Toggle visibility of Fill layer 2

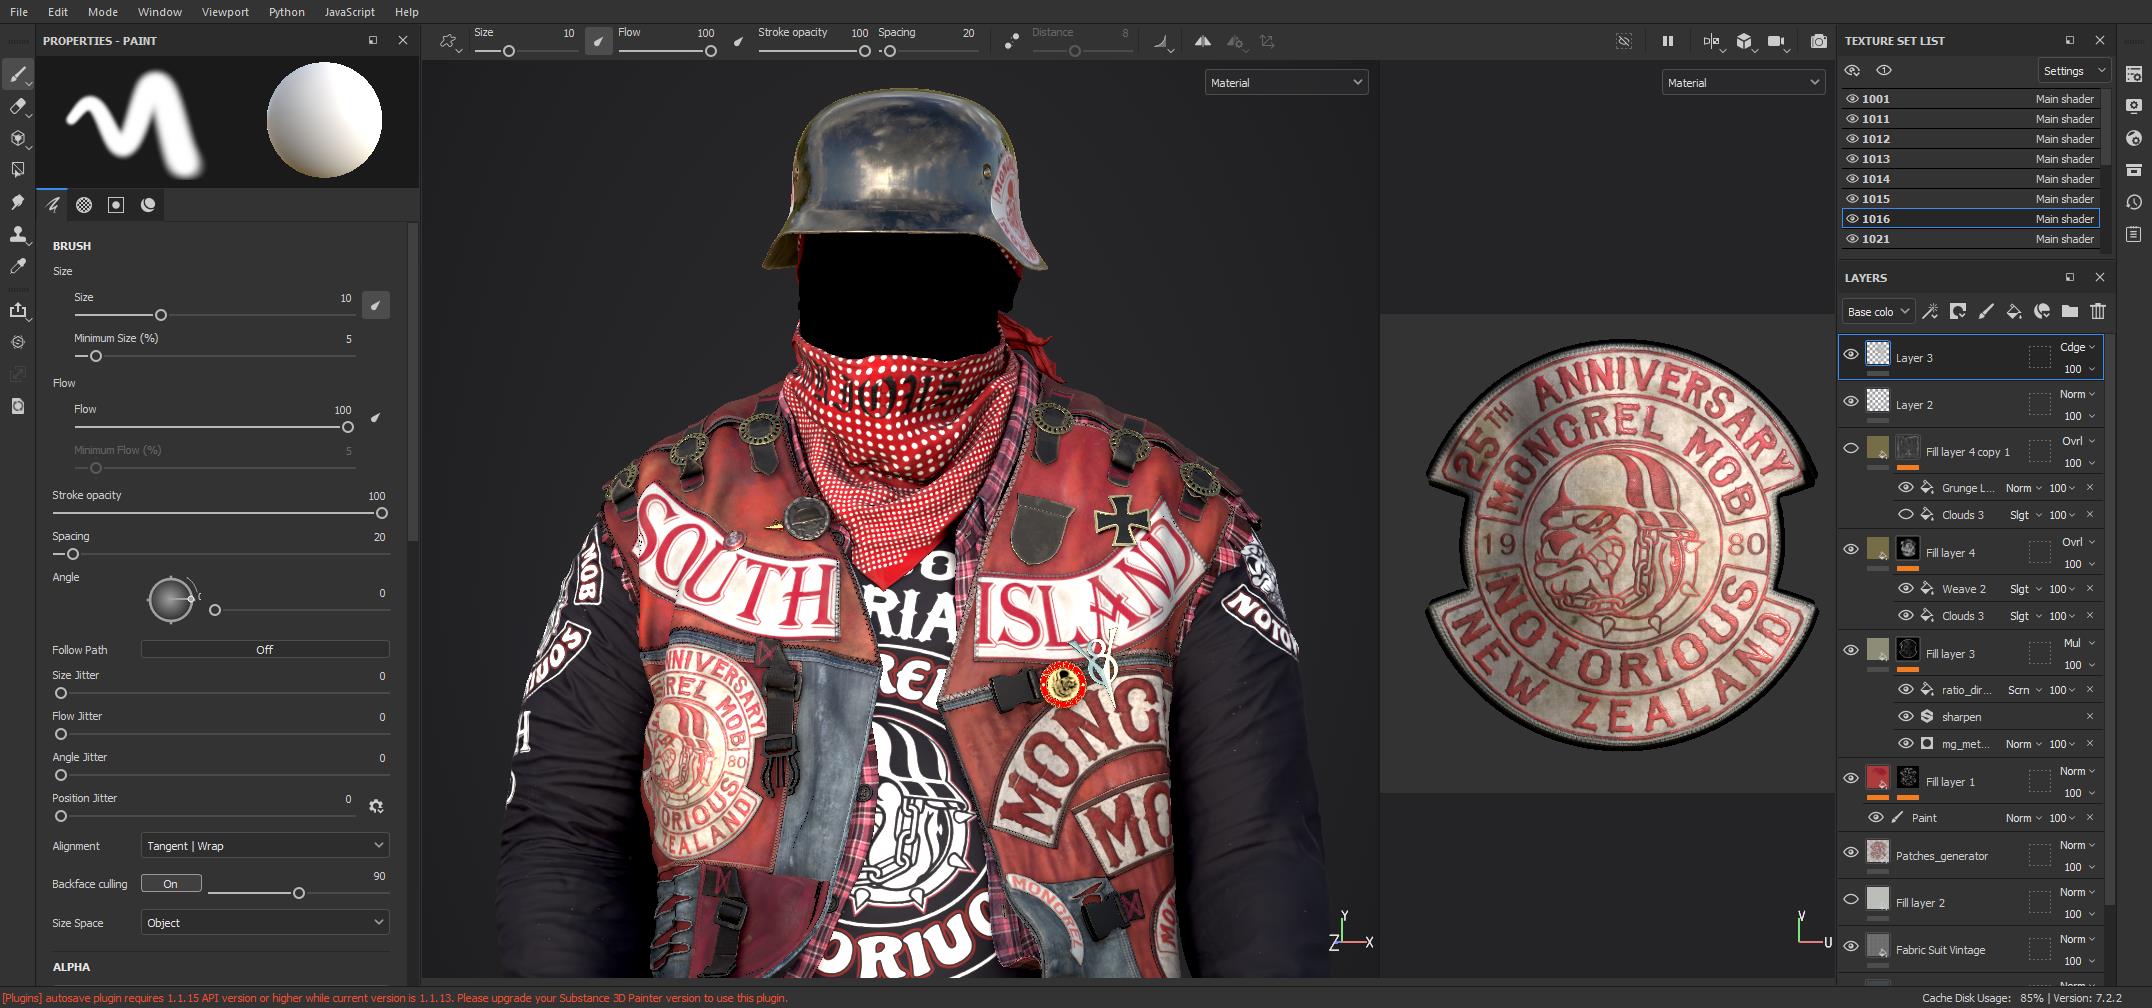(1851, 899)
